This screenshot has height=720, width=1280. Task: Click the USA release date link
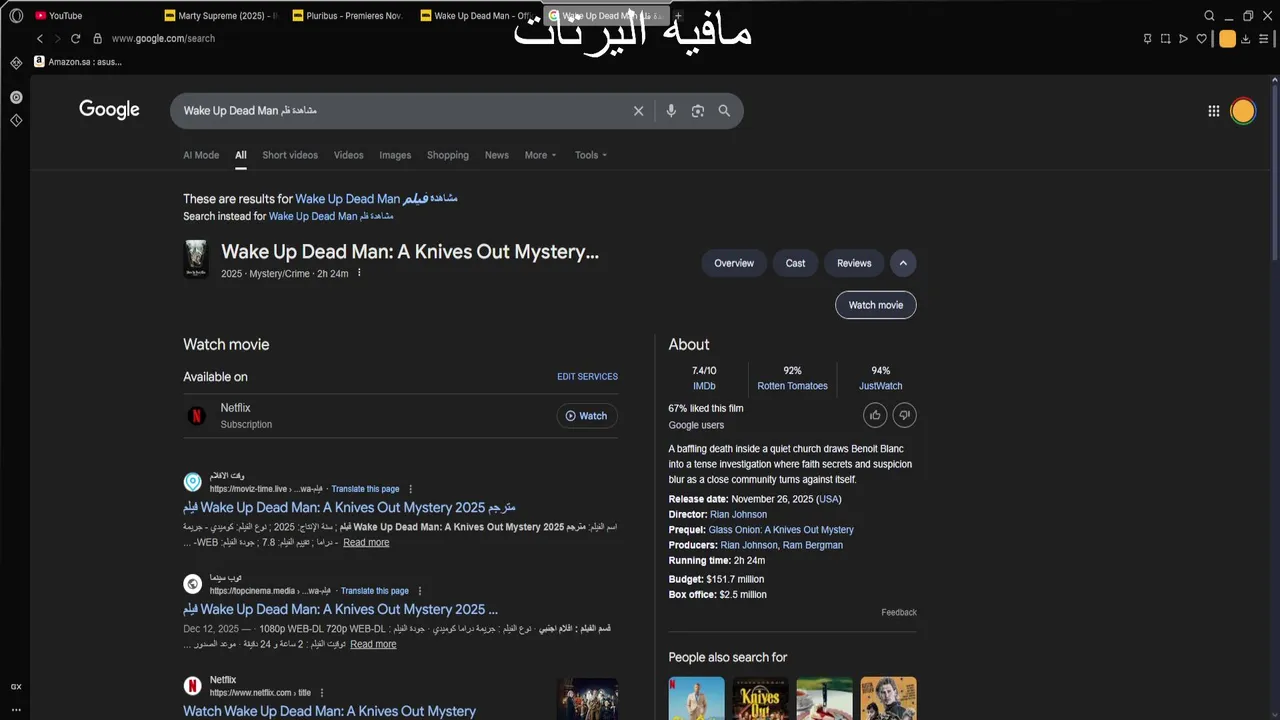(x=829, y=499)
